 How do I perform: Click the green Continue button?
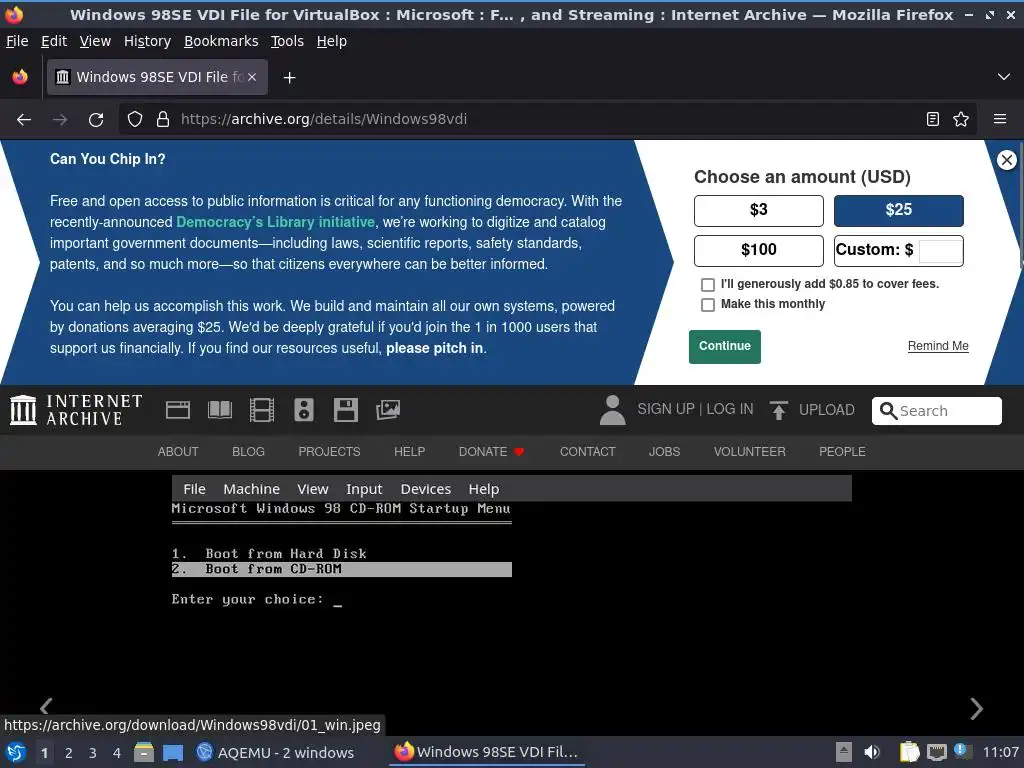coord(724,346)
